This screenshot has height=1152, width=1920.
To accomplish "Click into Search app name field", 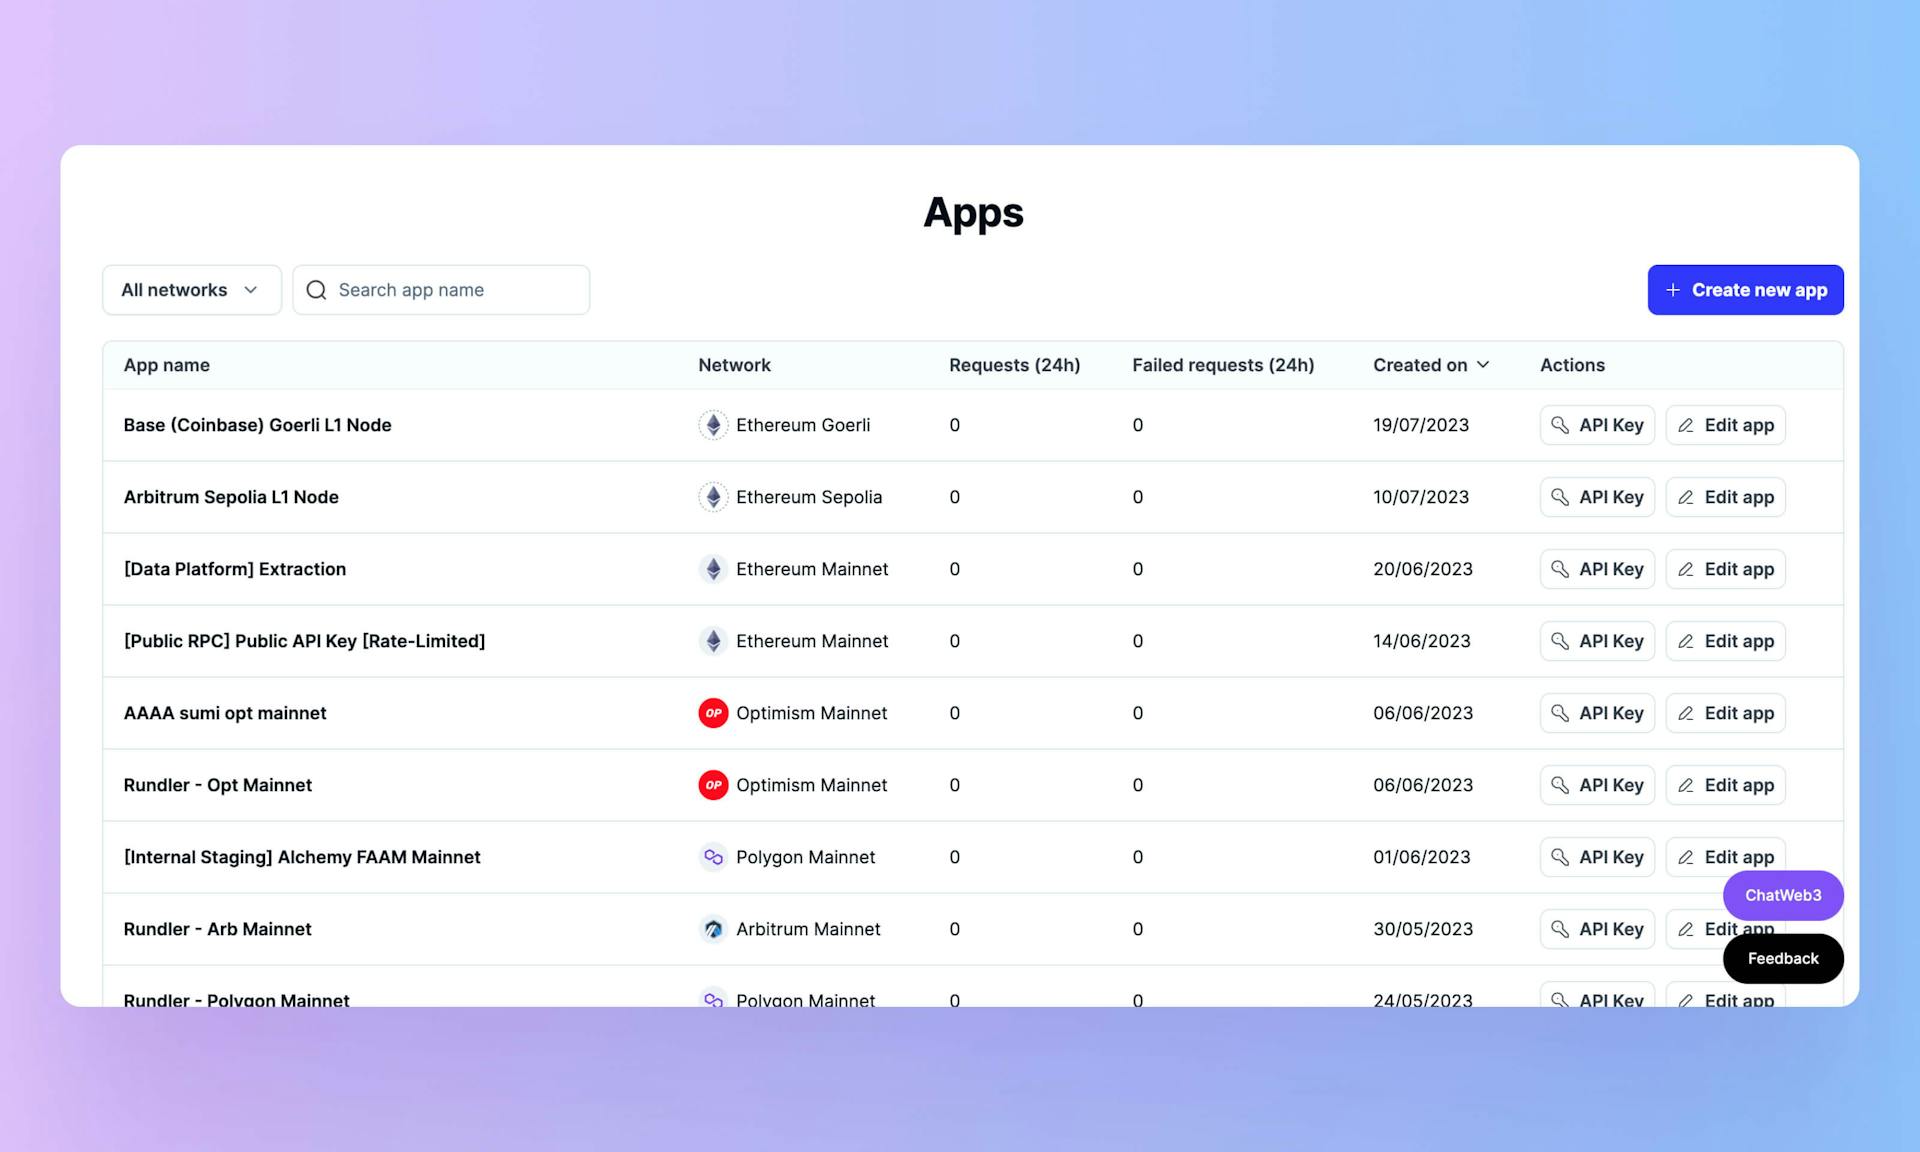I will point(455,290).
